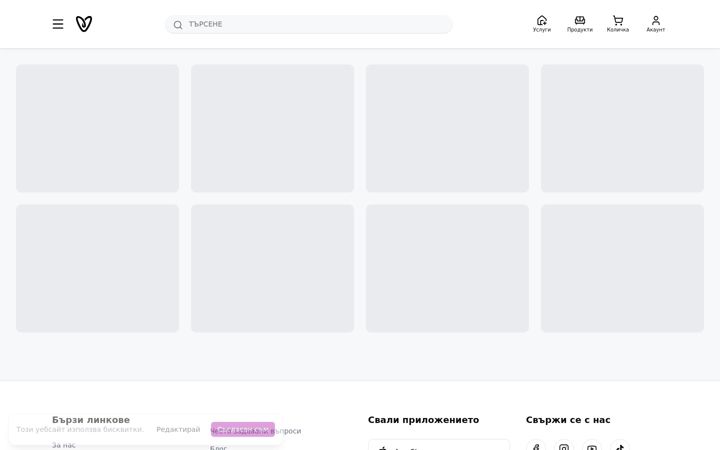
Task: Open the Количка shopping cart
Action: tap(618, 24)
